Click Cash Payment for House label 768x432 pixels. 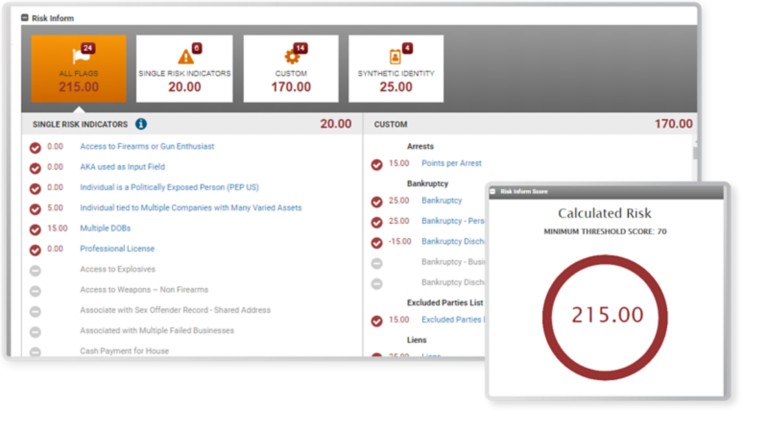[124, 351]
